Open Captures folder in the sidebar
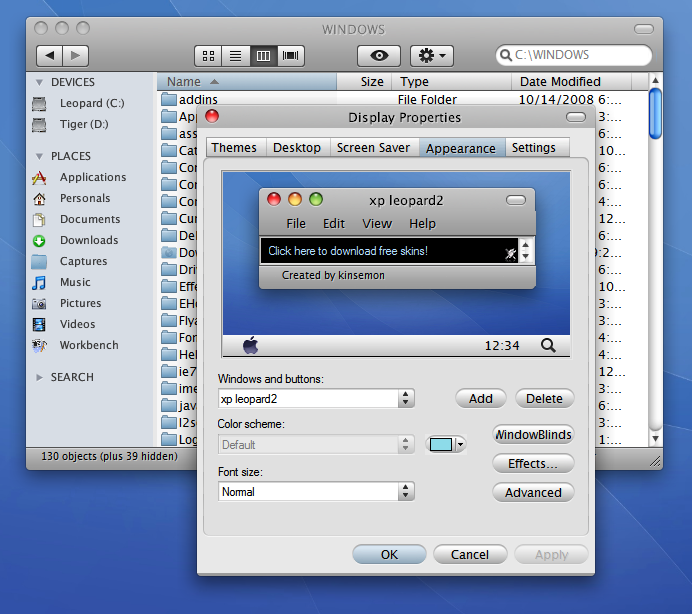Screen dimensions: 692x614 [x=70, y=261]
